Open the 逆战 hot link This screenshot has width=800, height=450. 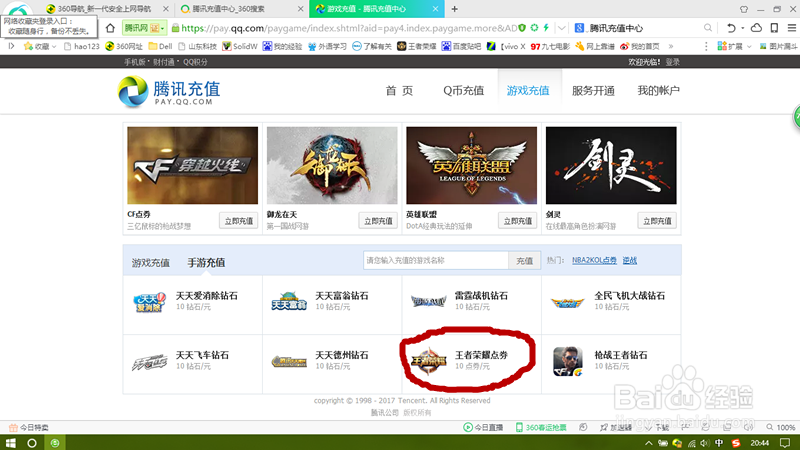pos(630,260)
